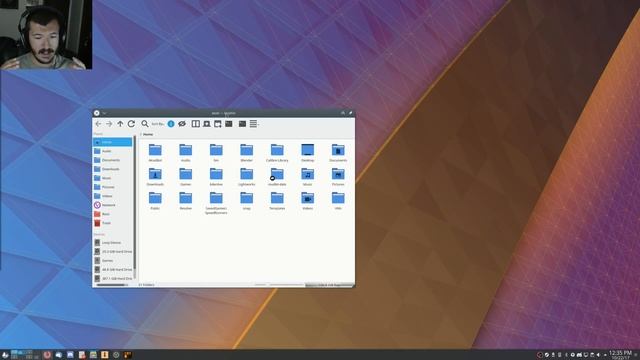Select the Downloads folder in file view
The height and width of the screenshot is (360, 640).
155,177
